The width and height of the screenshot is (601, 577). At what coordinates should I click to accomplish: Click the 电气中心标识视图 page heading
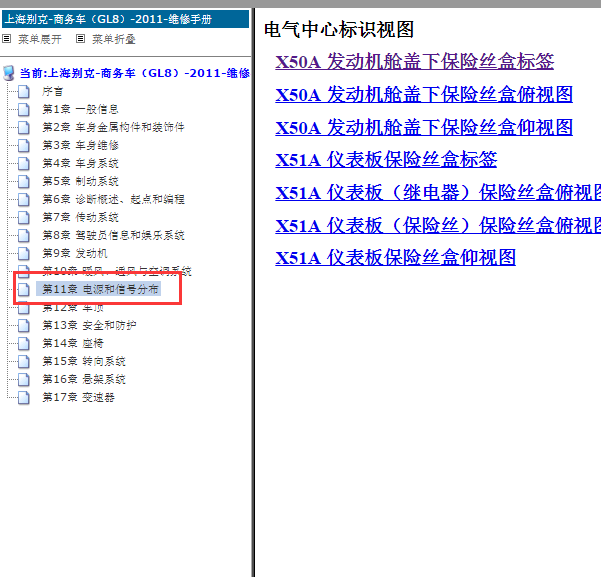point(339,30)
